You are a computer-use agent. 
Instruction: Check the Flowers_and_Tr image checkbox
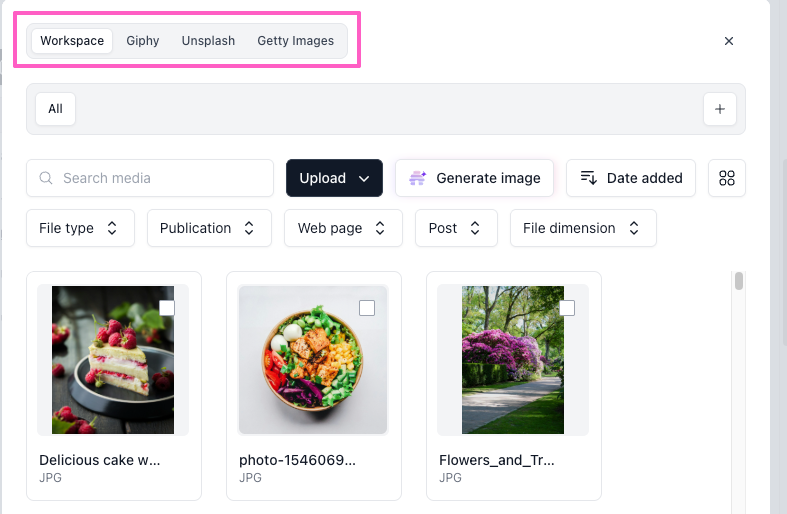point(567,308)
